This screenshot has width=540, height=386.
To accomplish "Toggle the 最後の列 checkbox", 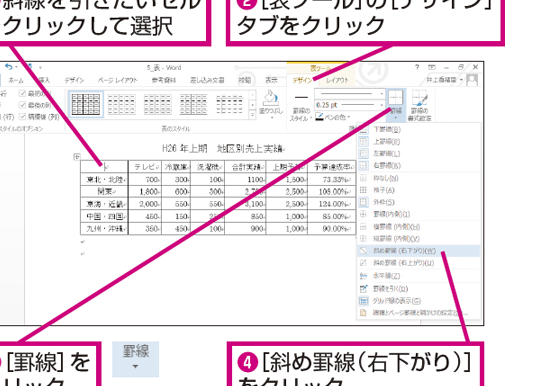I will click(23, 105).
